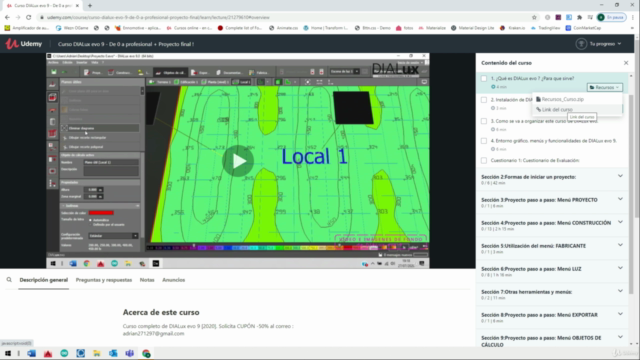Screen dimensions: 640x360
Task: Open lecture 1 ¿Qué es DIALux evo
Action: 532,78
